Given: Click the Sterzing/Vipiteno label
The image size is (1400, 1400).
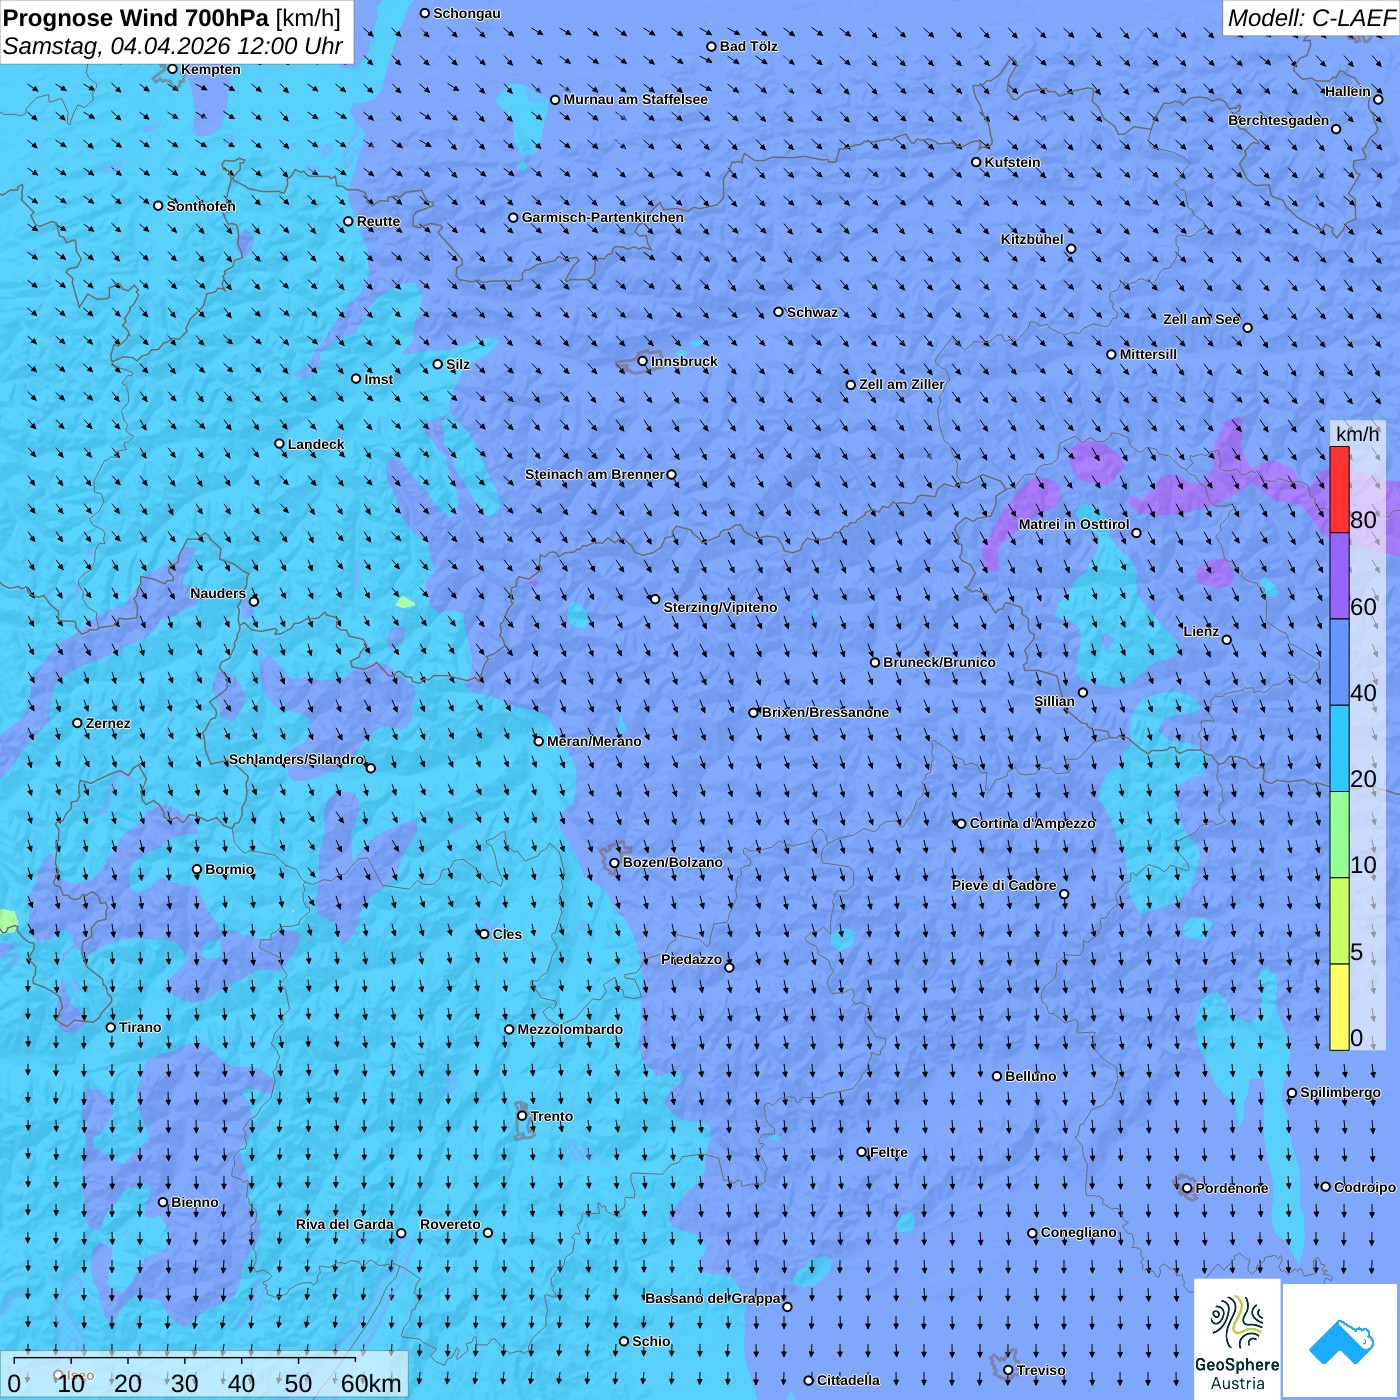Looking at the screenshot, I should [720, 607].
